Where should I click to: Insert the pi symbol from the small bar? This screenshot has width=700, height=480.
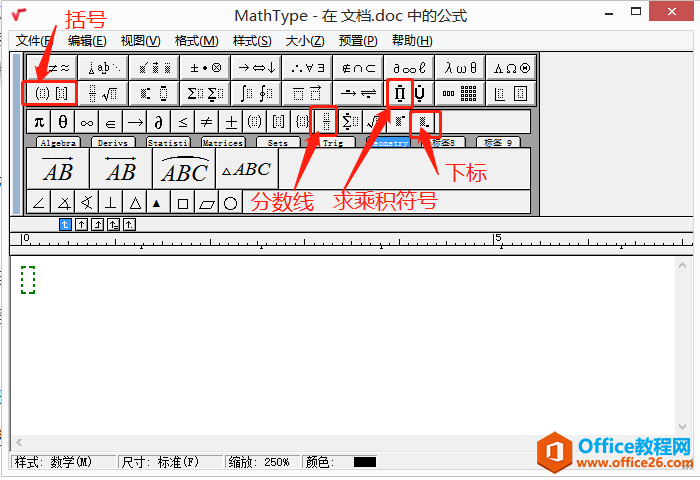click(39, 121)
